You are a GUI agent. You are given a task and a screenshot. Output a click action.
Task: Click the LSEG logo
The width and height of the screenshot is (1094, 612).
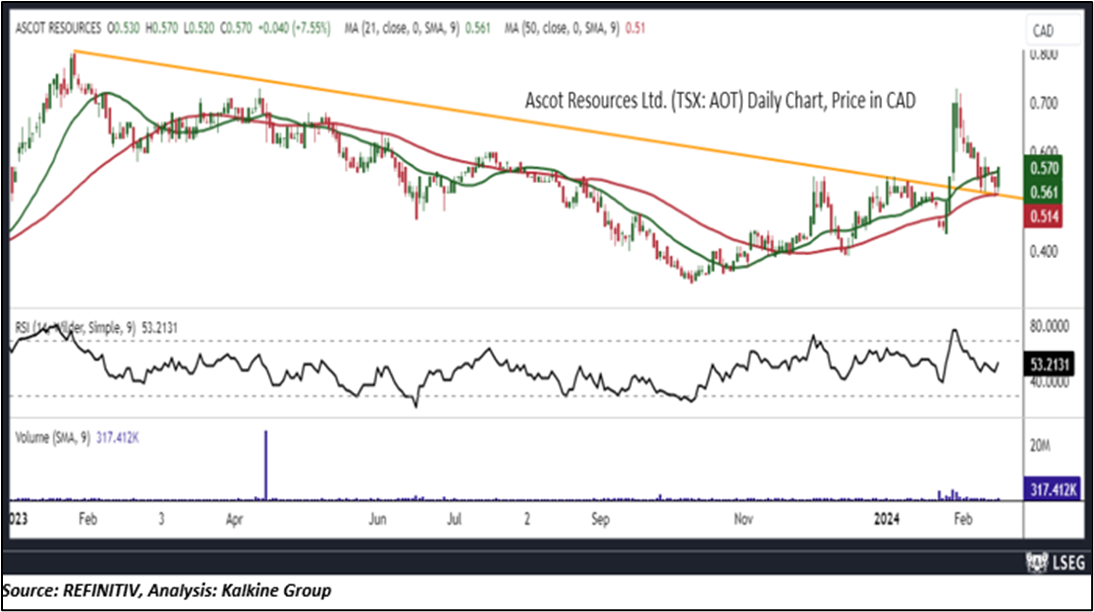click(x=1056, y=562)
